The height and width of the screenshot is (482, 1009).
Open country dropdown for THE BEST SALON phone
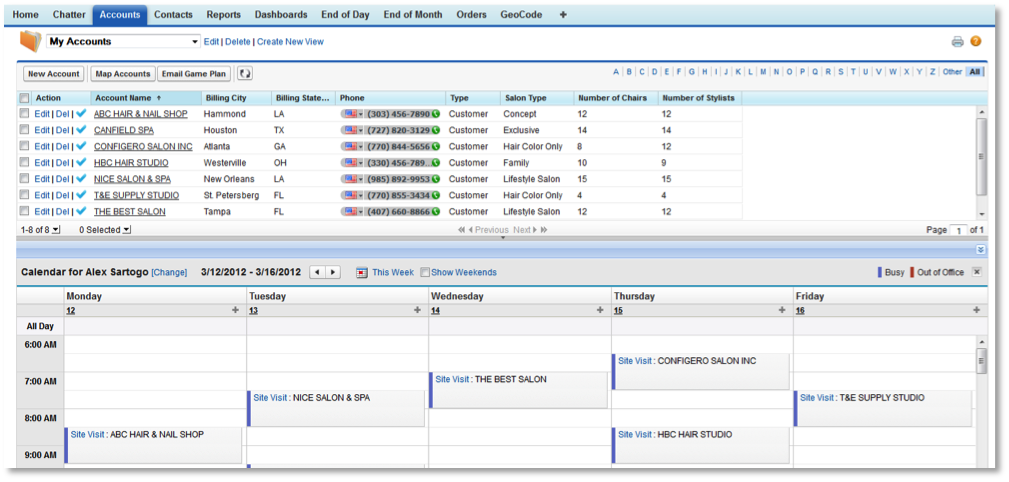360,212
